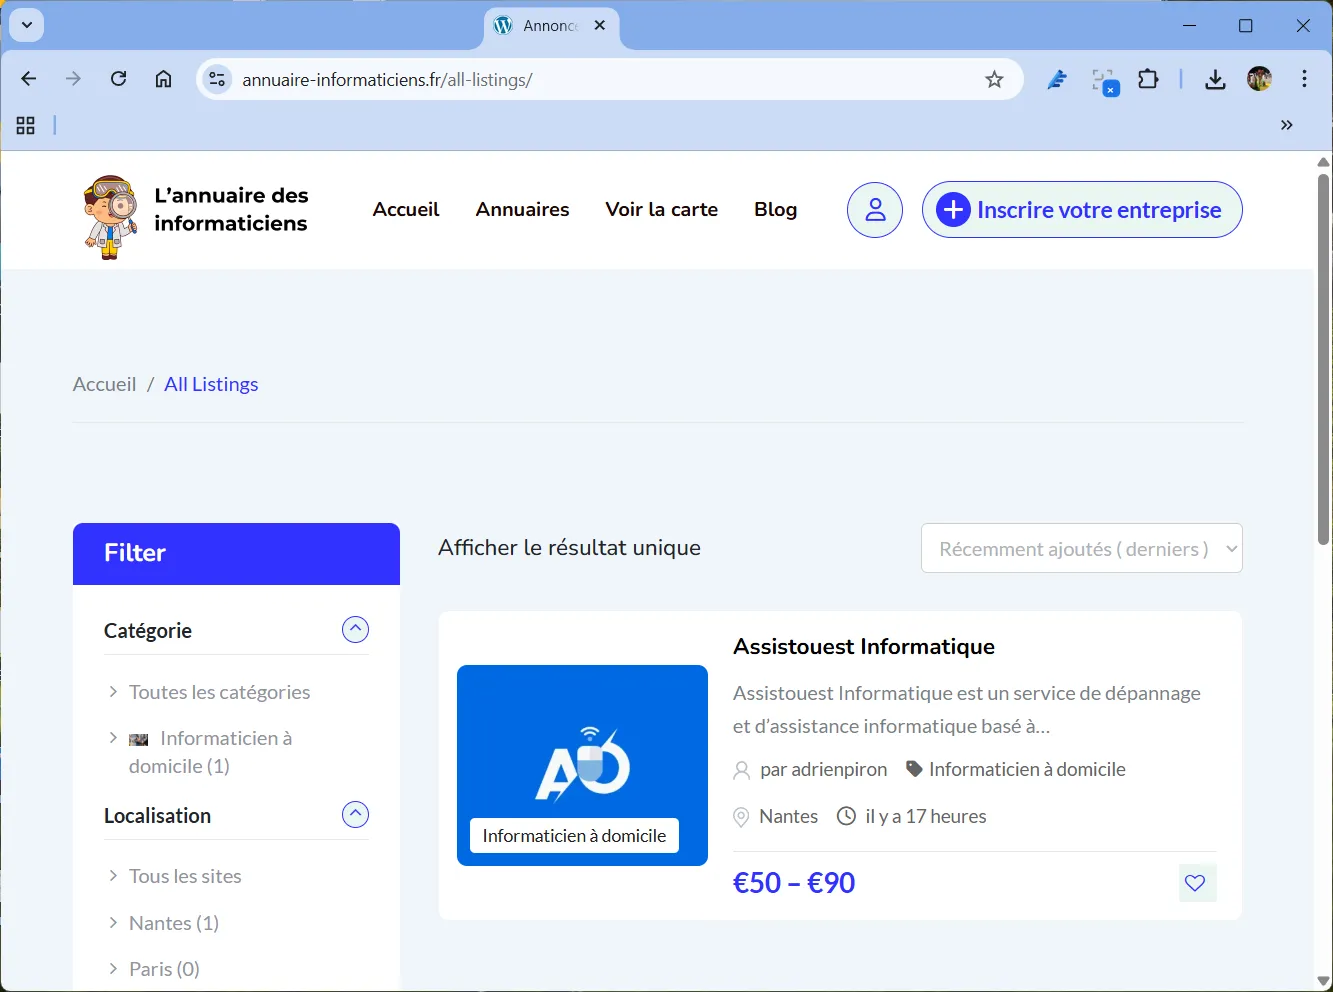Add Assistouest Informatique to favorites heart
The width and height of the screenshot is (1333, 992).
[x=1195, y=883]
